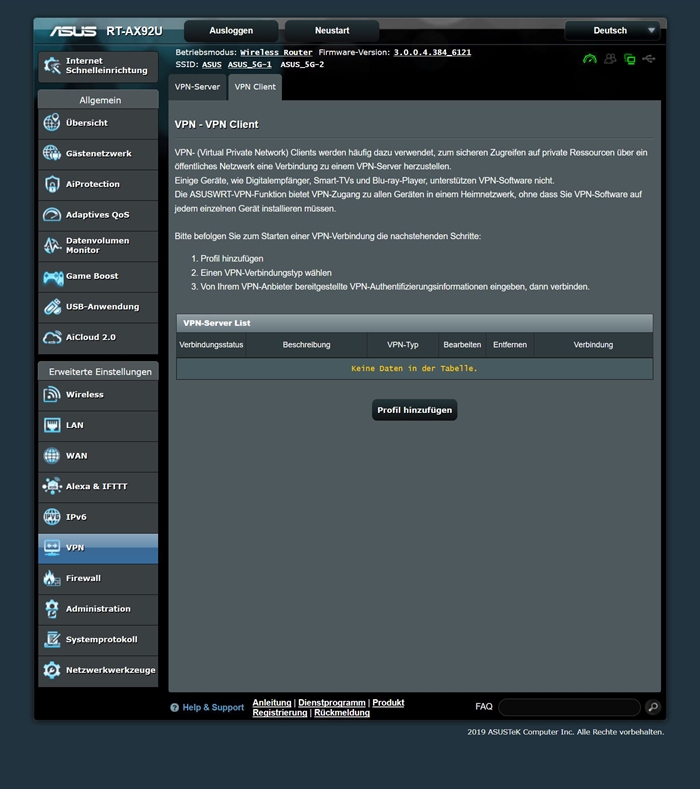The height and width of the screenshot is (789, 700).
Task: Click the AiCloud 2.0 cloud icon
Action: point(52,337)
